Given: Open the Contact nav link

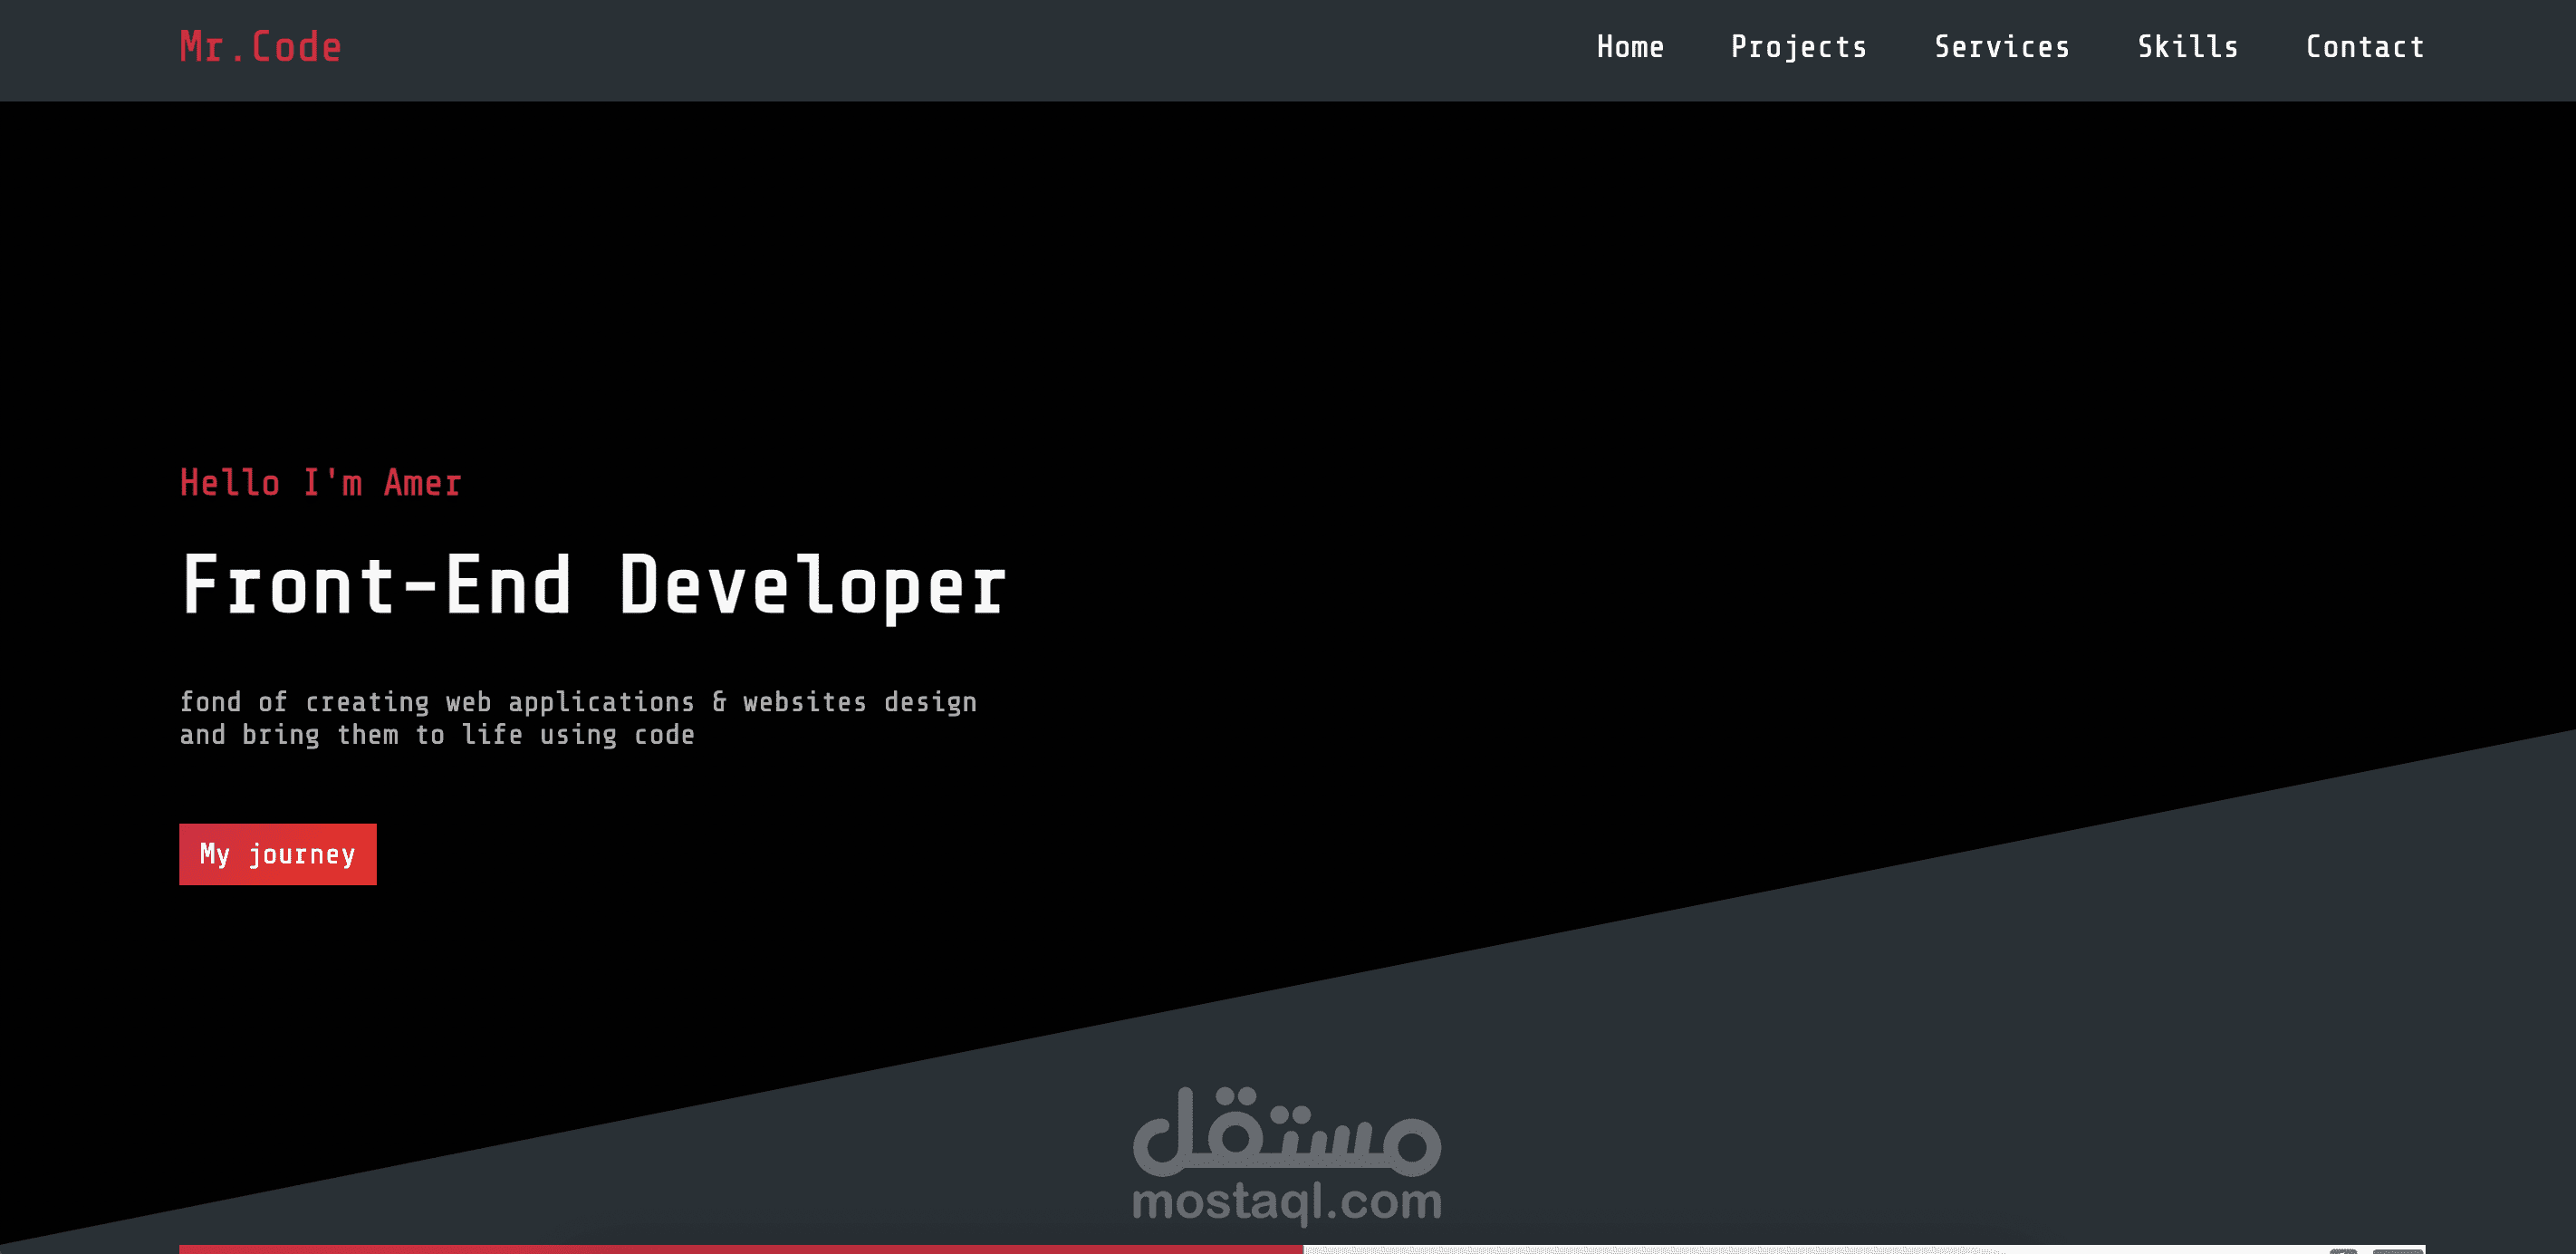Looking at the screenshot, I should coord(2365,47).
